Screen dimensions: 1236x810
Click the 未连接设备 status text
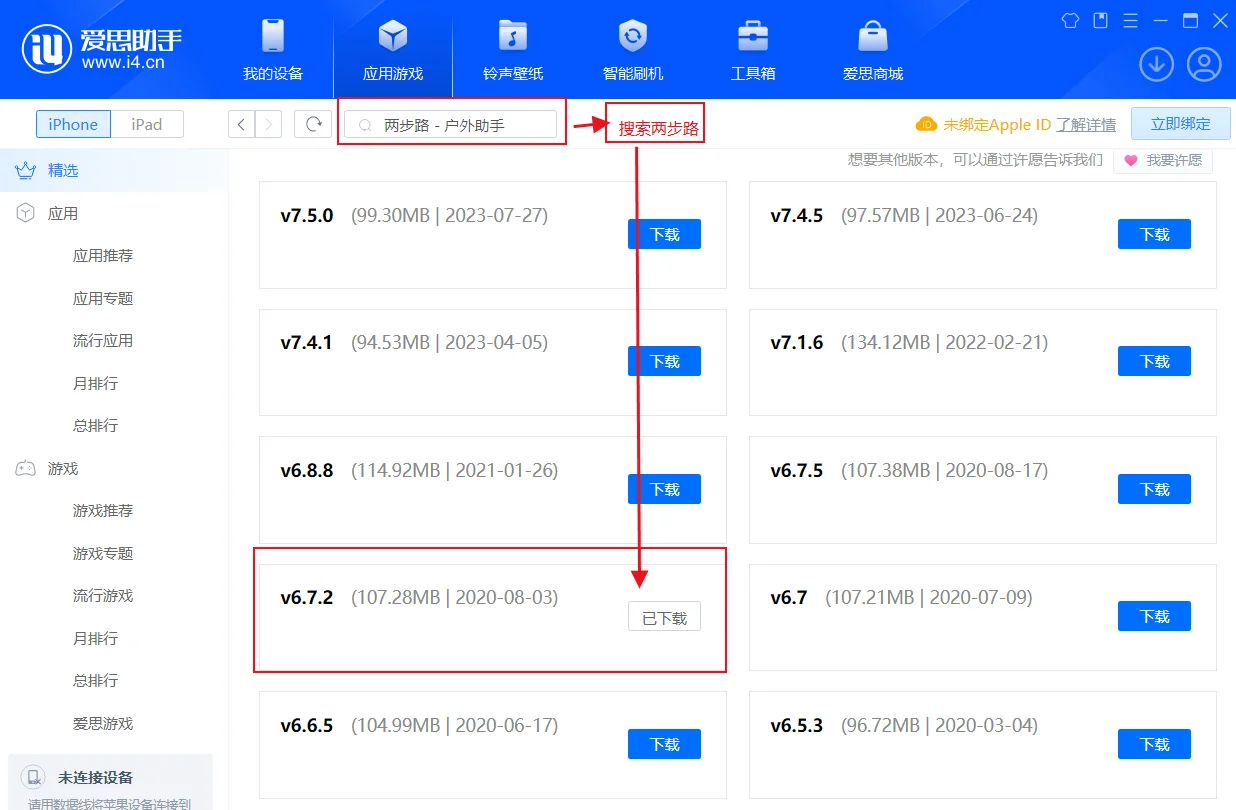click(x=96, y=777)
